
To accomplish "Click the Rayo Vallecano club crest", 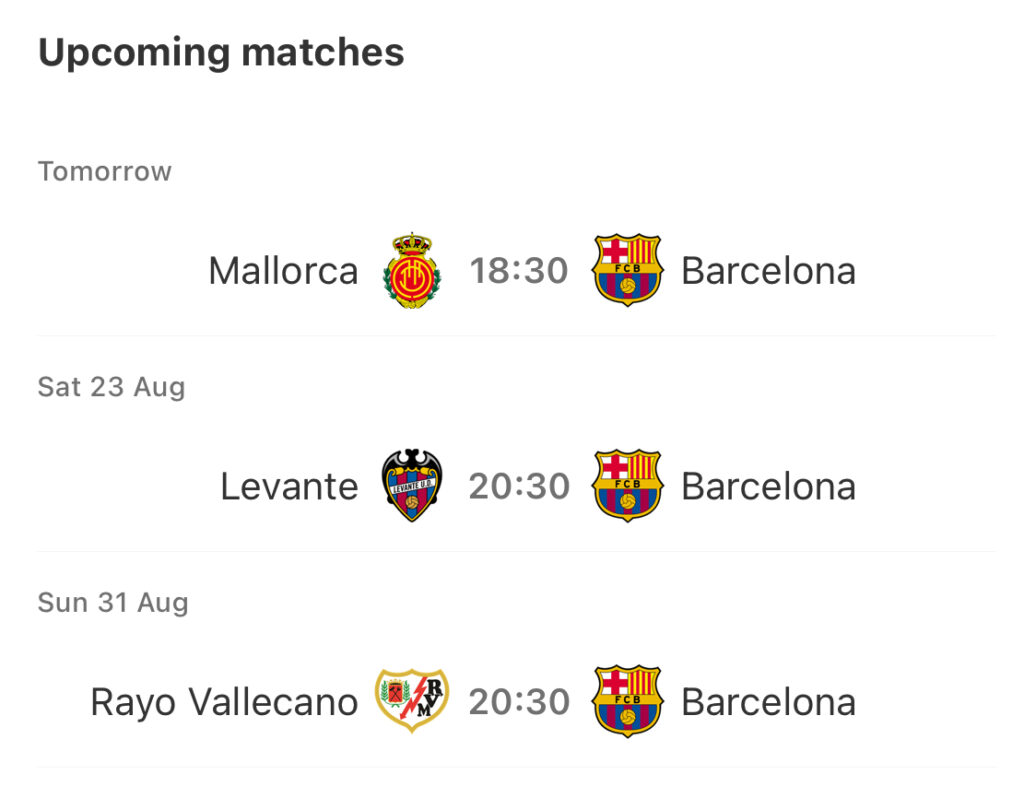I will (x=411, y=700).
